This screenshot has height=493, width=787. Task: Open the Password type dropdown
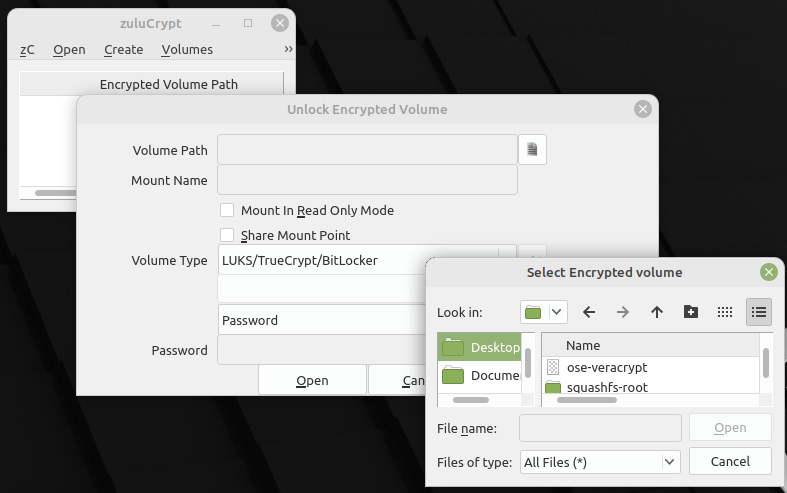click(321, 320)
